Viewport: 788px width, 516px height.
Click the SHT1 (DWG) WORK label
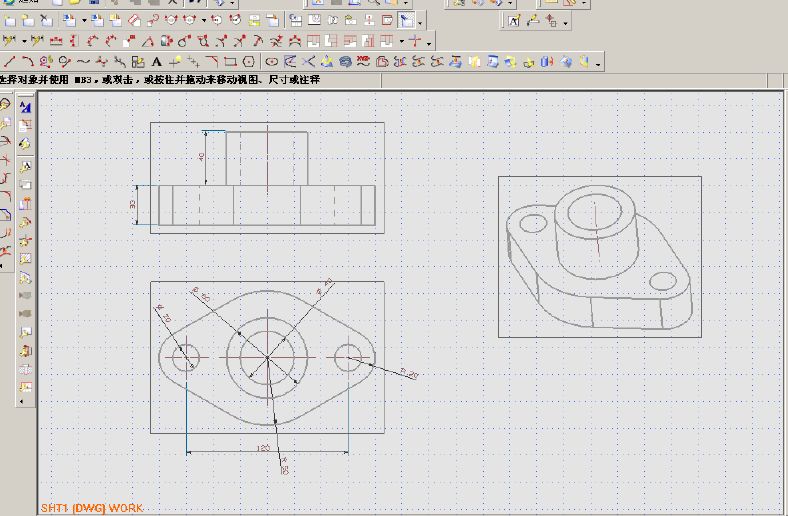[92, 508]
